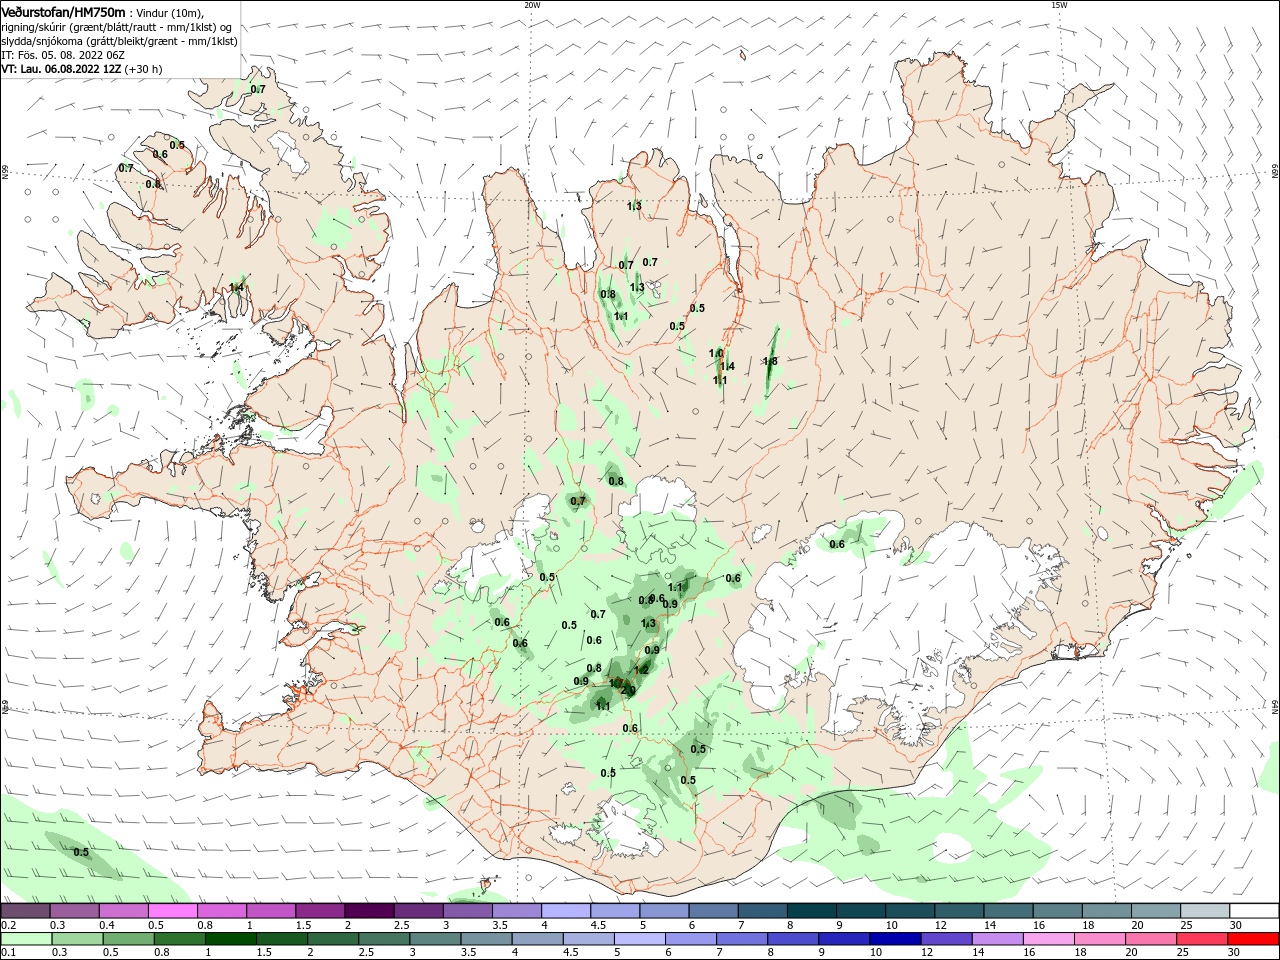Viewport: 1280px width, 960px height.
Task: Click the Veðurstofan/HM750m title text
Action: (x=63, y=11)
